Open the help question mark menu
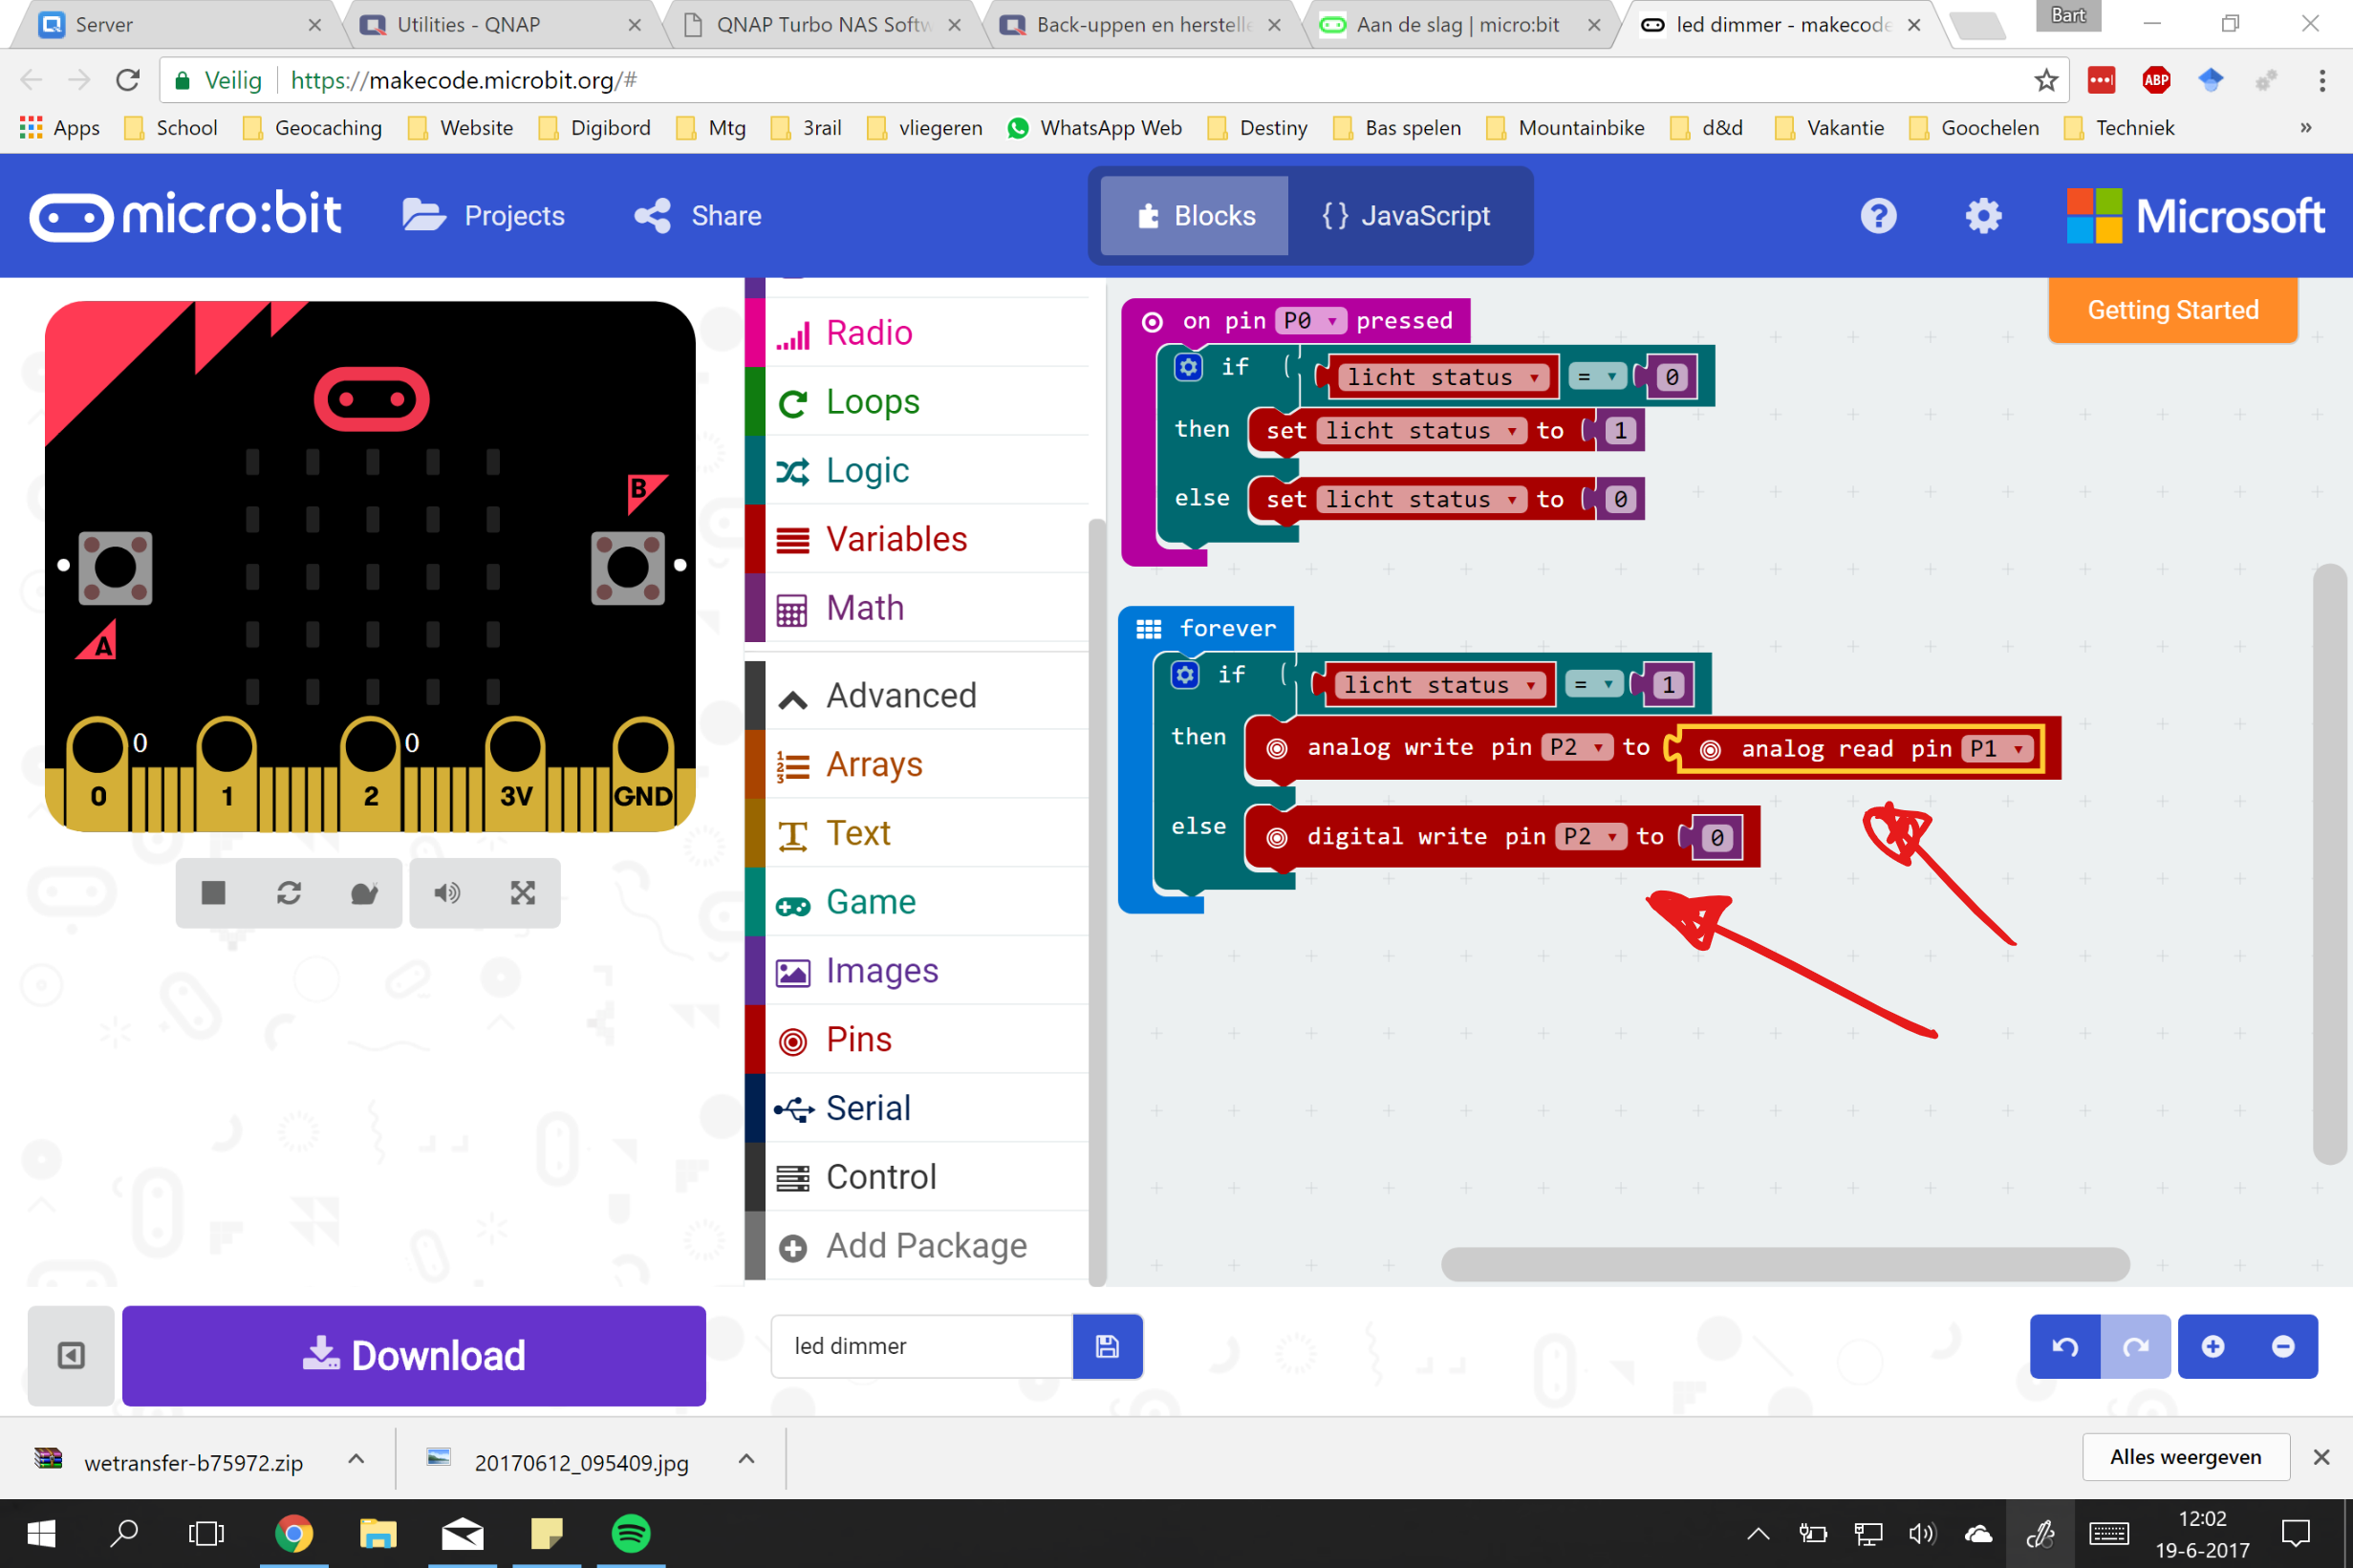Screen dimensions: 2353x1568 [1878, 215]
